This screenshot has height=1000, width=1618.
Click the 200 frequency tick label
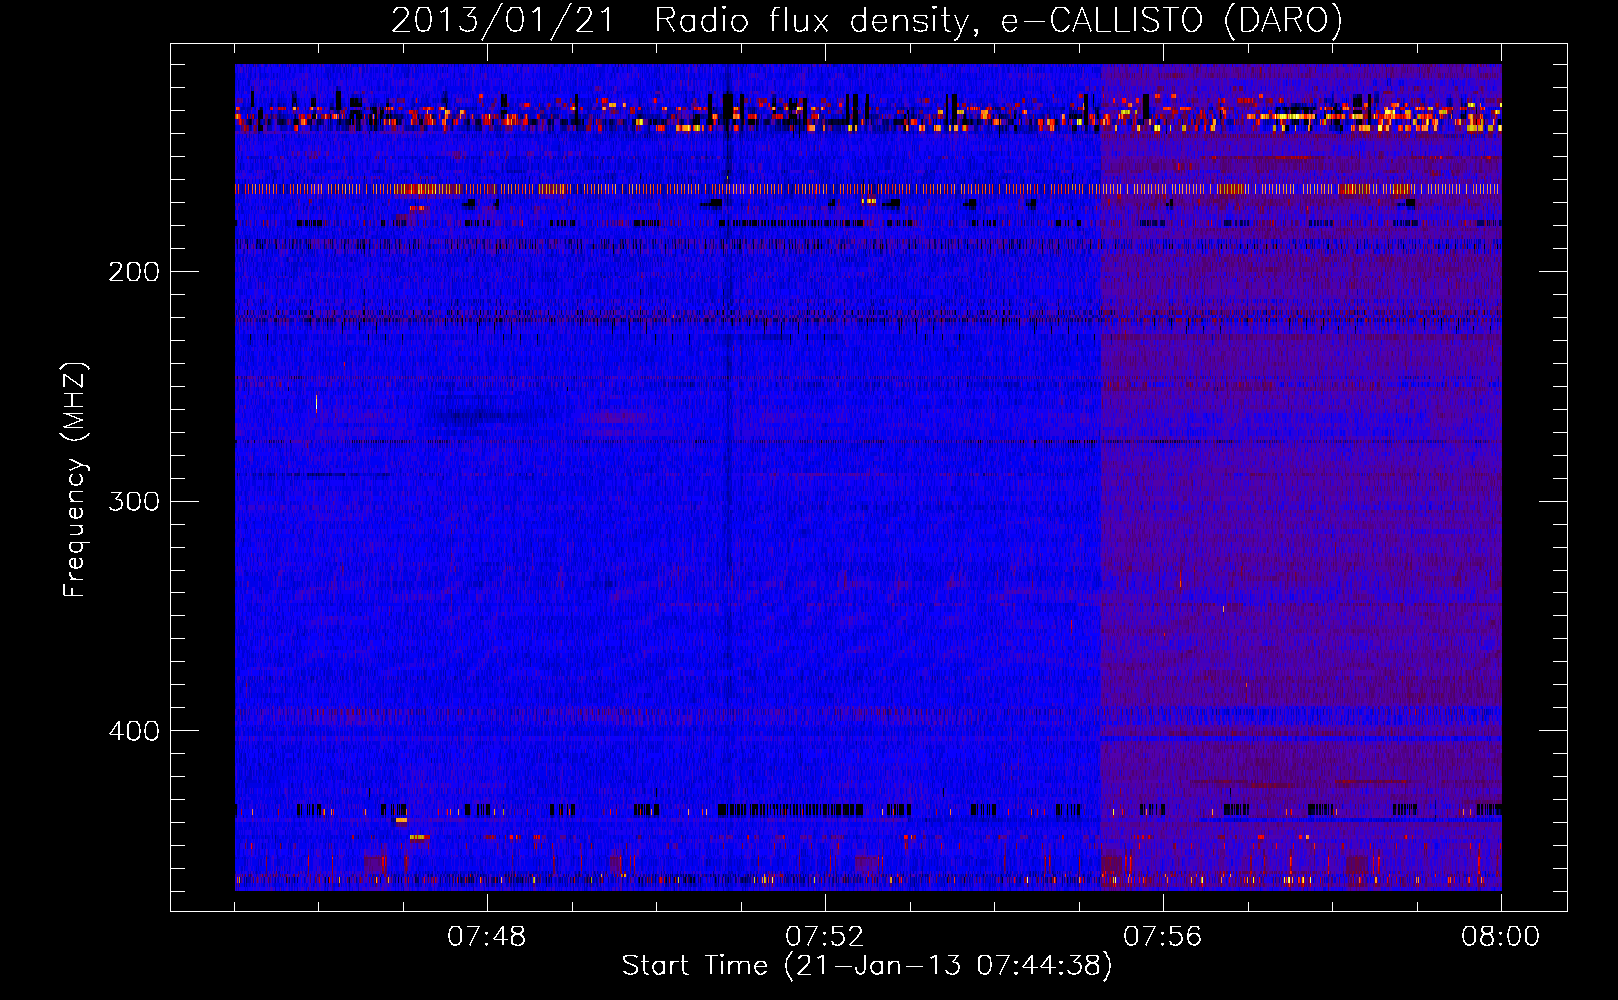(134, 272)
